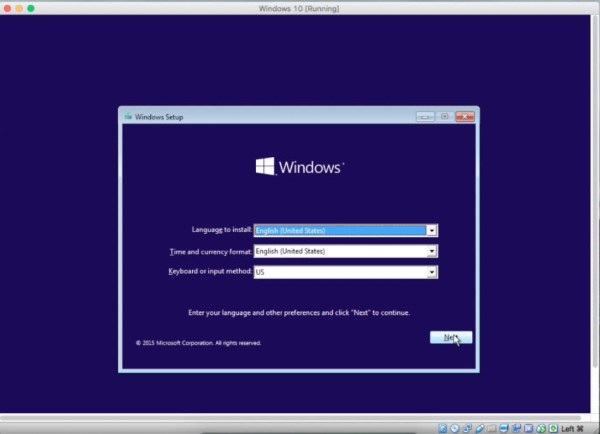Click the 'Language to install:' label
The height and width of the screenshot is (434, 600).
tap(222, 230)
